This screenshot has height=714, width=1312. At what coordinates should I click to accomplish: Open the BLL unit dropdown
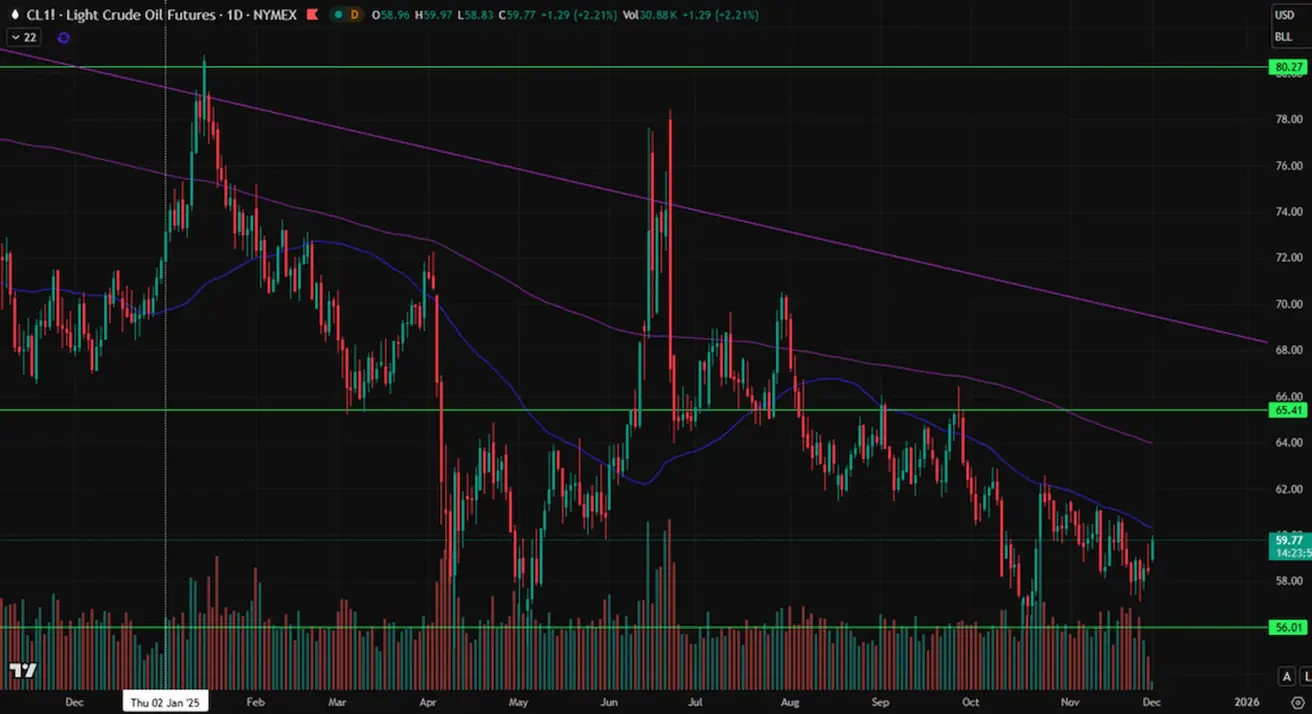(x=1283, y=37)
